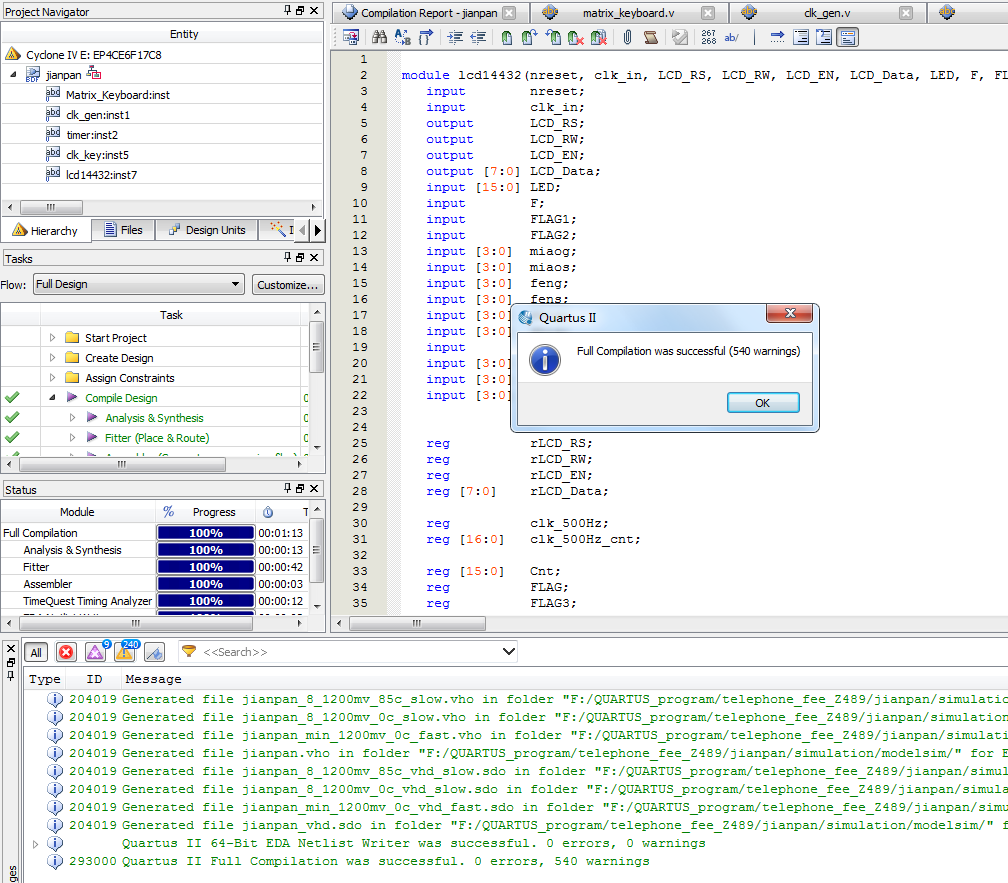Screen dimensions: 1008x883
Task: Click the binoculars Find icon in editor toolbar
Action: [x=379, y=37]
